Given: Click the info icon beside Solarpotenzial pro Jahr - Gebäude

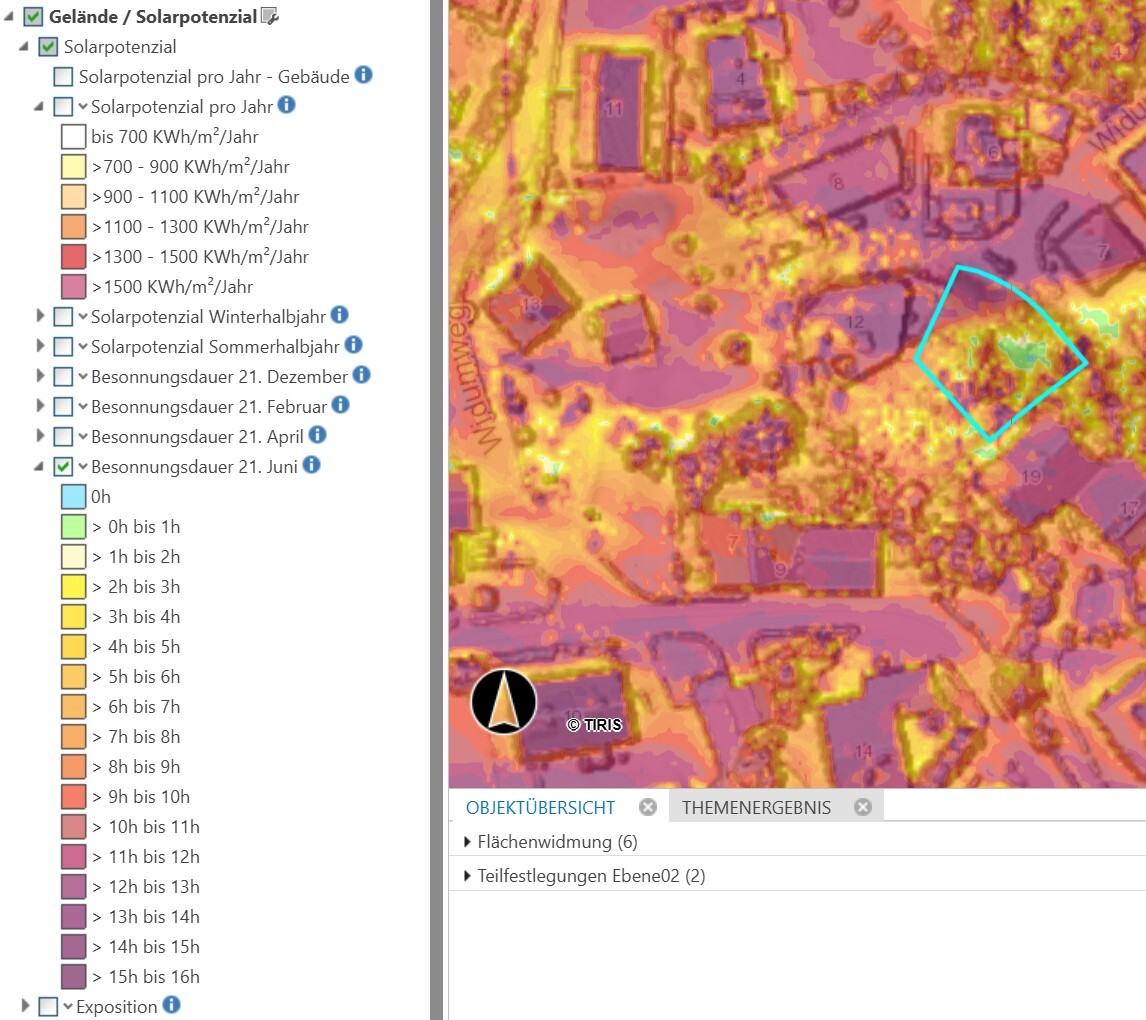Looking at the screenshot, I should point(363,75).
